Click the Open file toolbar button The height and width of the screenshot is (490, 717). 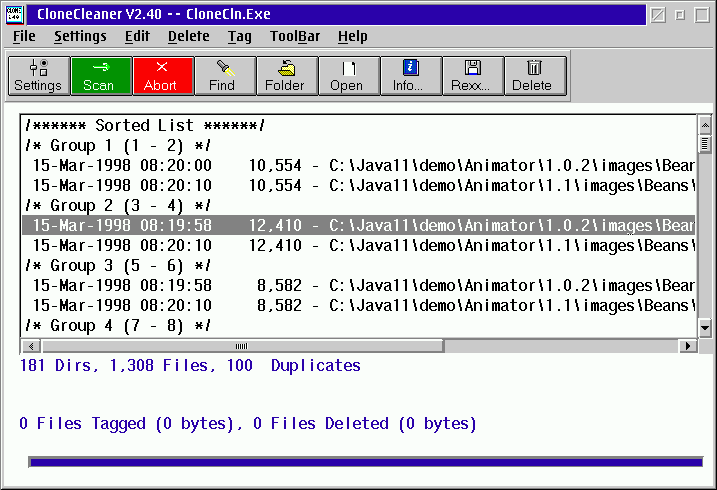pyautogui.click(x=349, y=76)
